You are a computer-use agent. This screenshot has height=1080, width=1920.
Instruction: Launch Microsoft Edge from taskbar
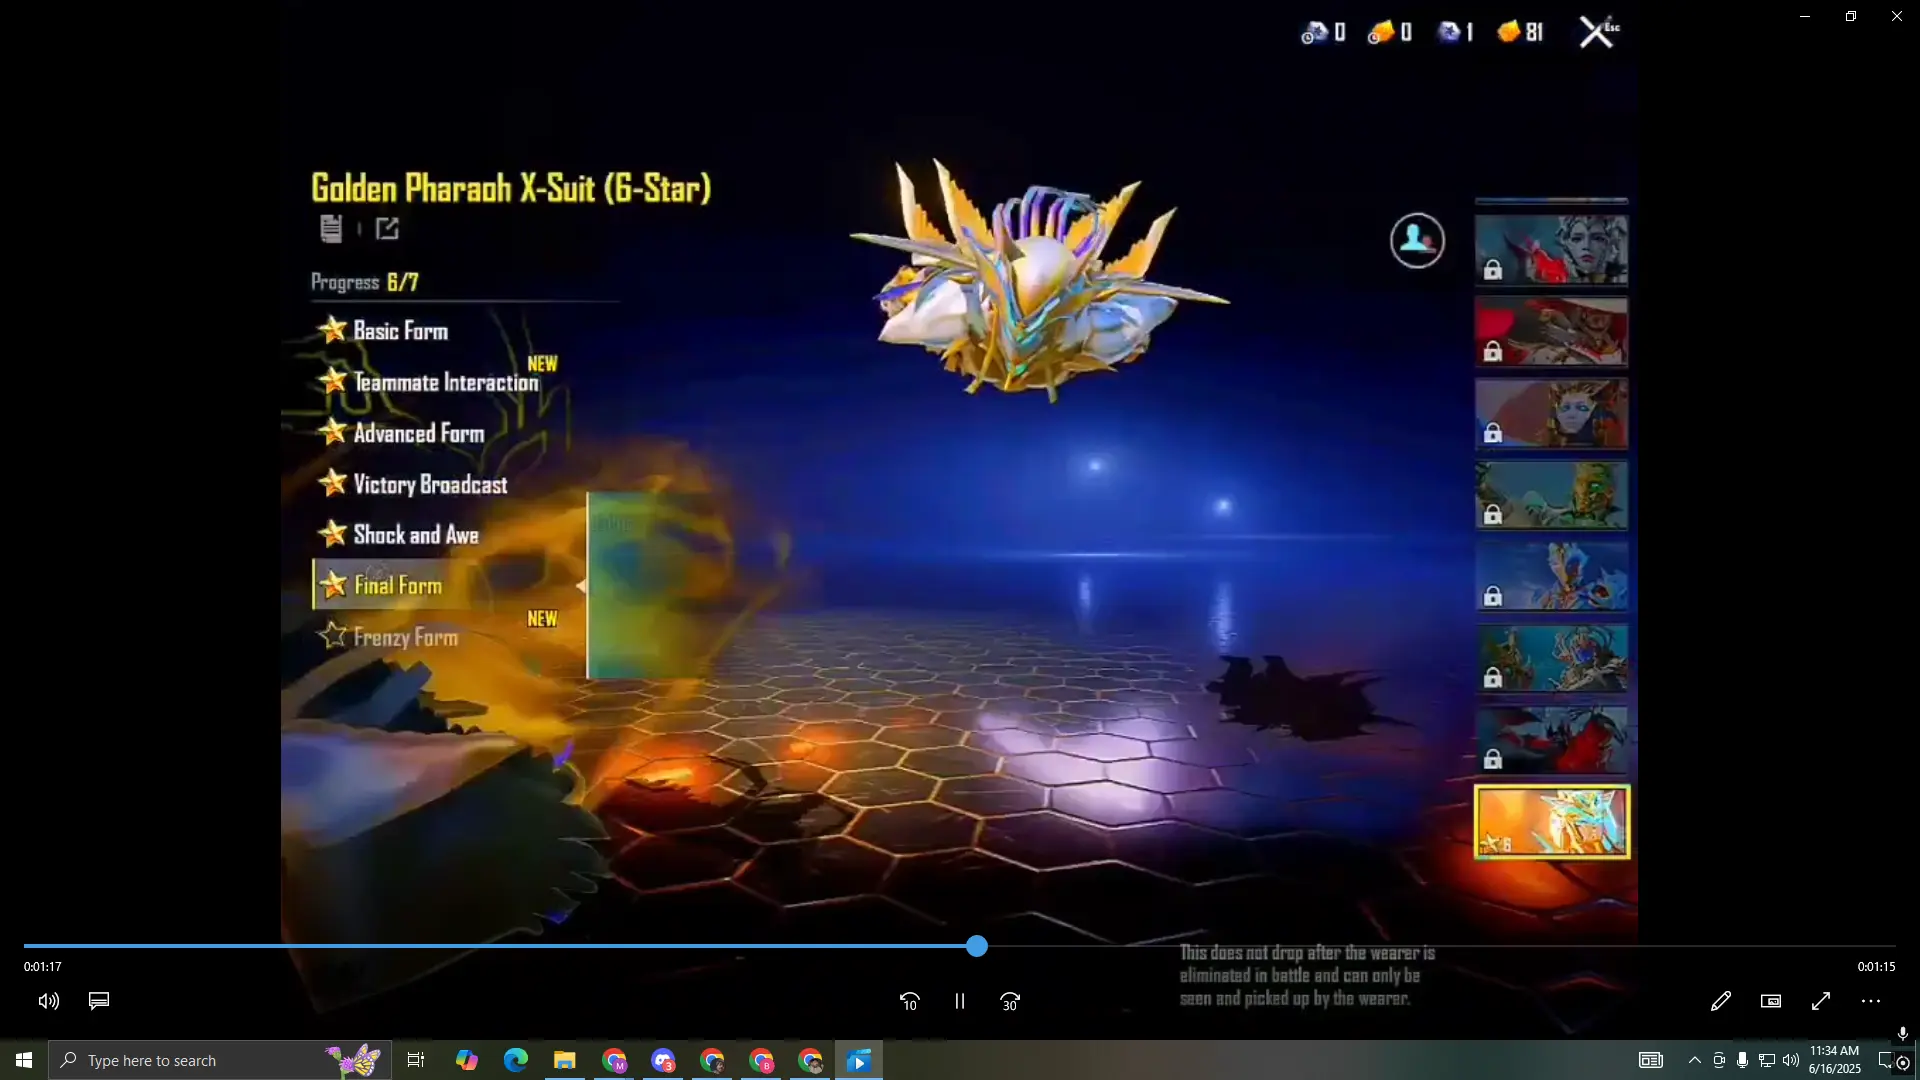pos(515,1060)
